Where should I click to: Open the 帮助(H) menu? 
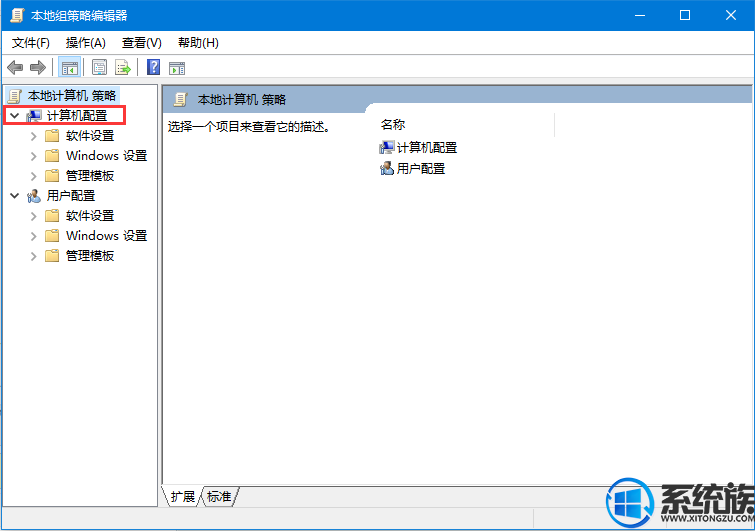tap(198, 43)
